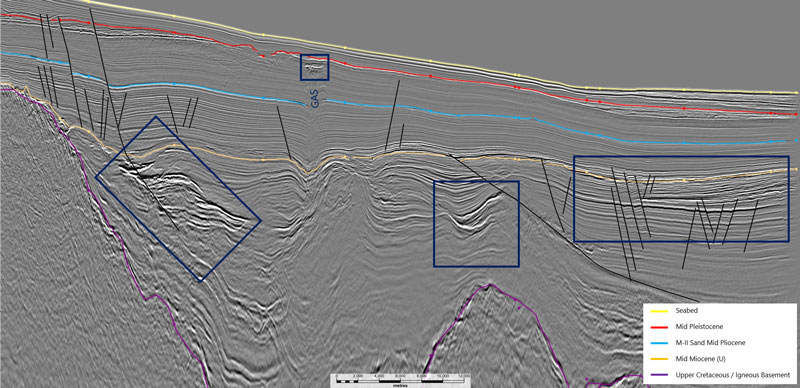Select the M-II Sand Mid Pliocene label
Screen dimensions: 800x388
point(711,343)
